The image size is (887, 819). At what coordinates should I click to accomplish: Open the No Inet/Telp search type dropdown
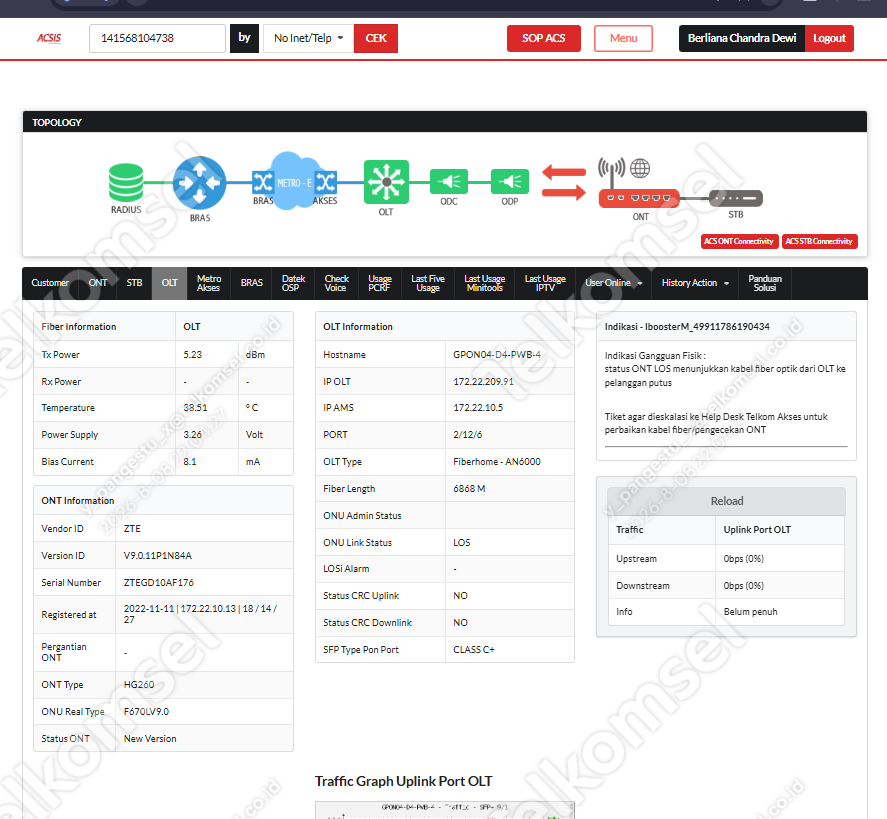pyautogui.click(x=308, y=38)
